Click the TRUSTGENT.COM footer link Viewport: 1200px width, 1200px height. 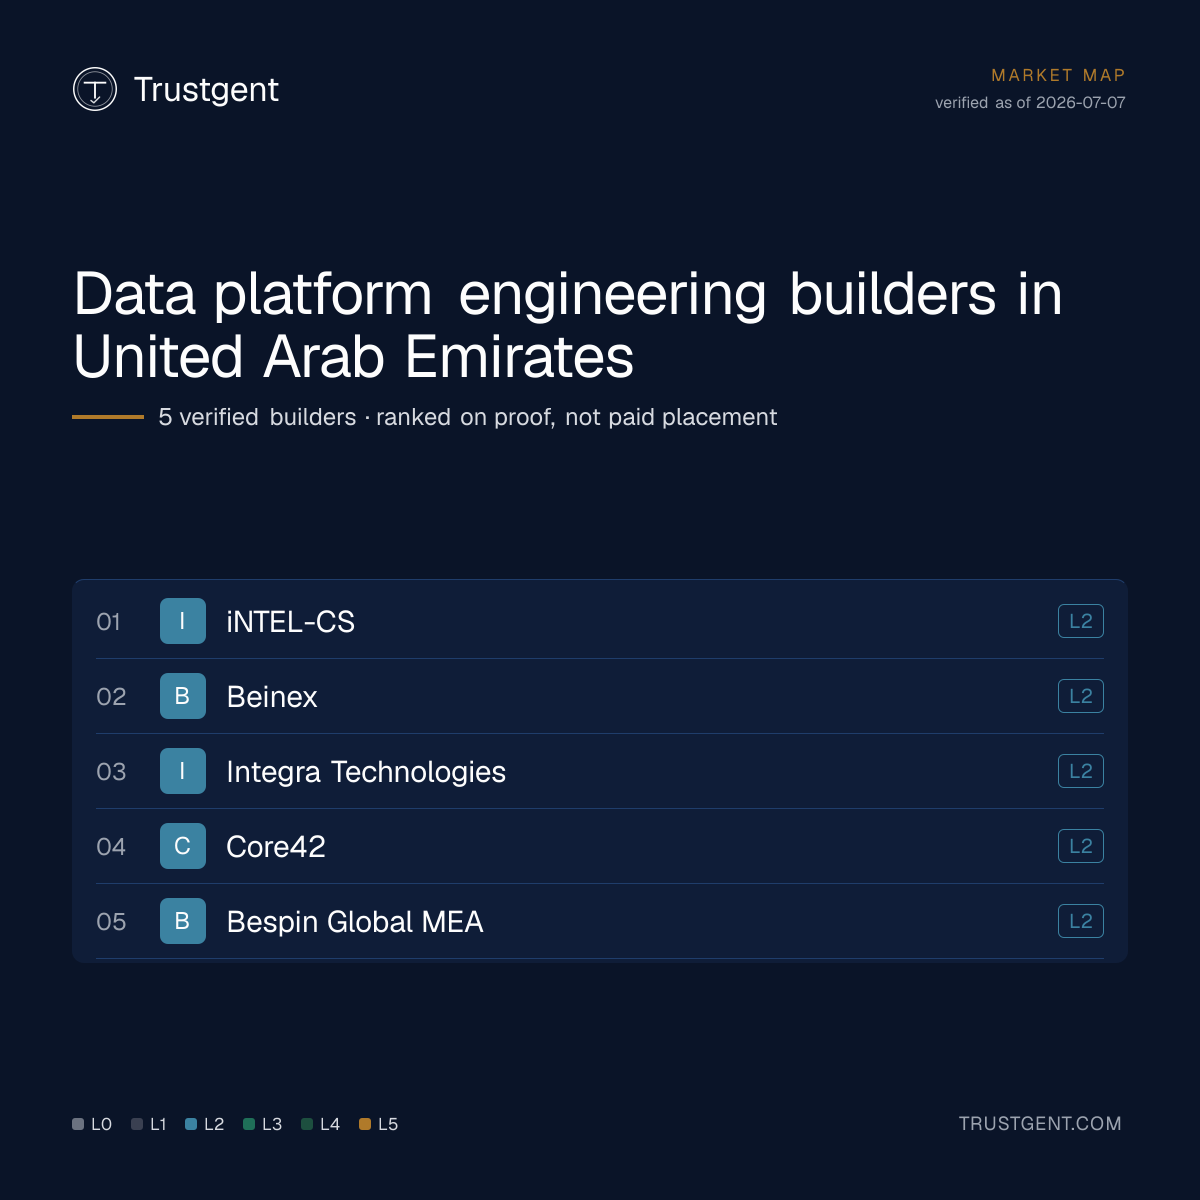[1040, 1124]
